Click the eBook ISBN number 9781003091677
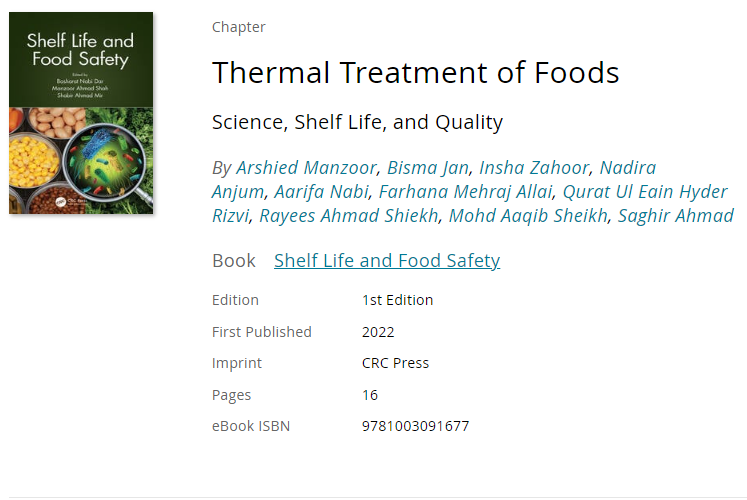The height and width of the screenshot is (500, 747). pyautogui.click(x=415, y=426)
